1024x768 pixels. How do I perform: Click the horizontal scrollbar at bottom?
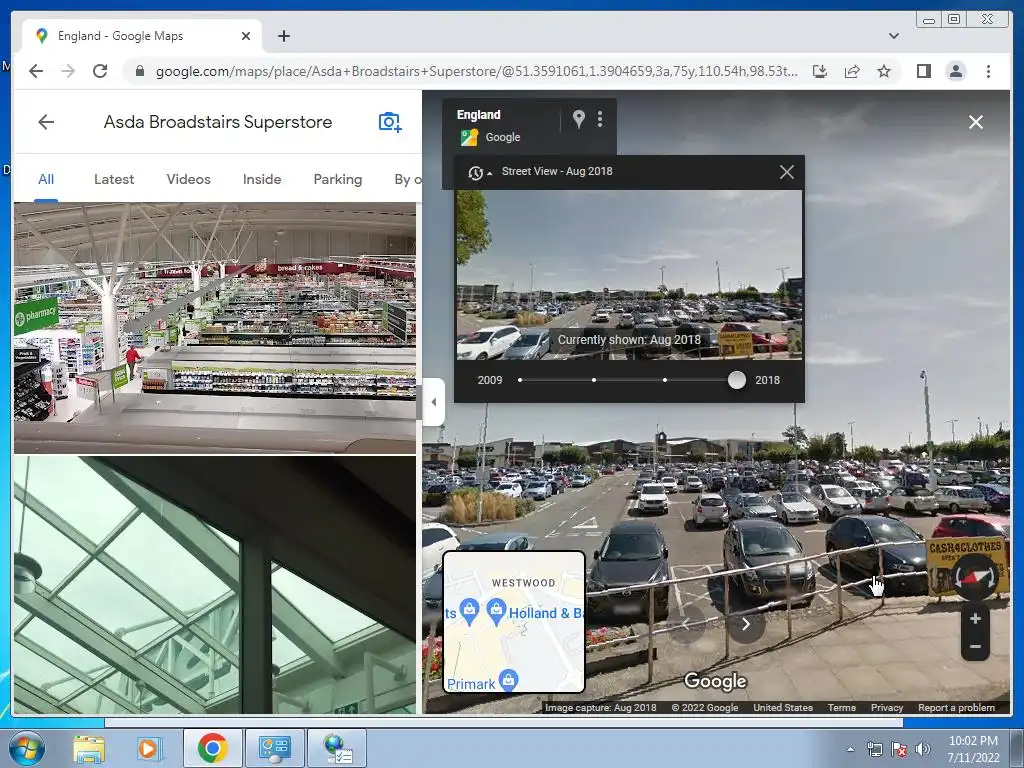(x=504, y=723)
